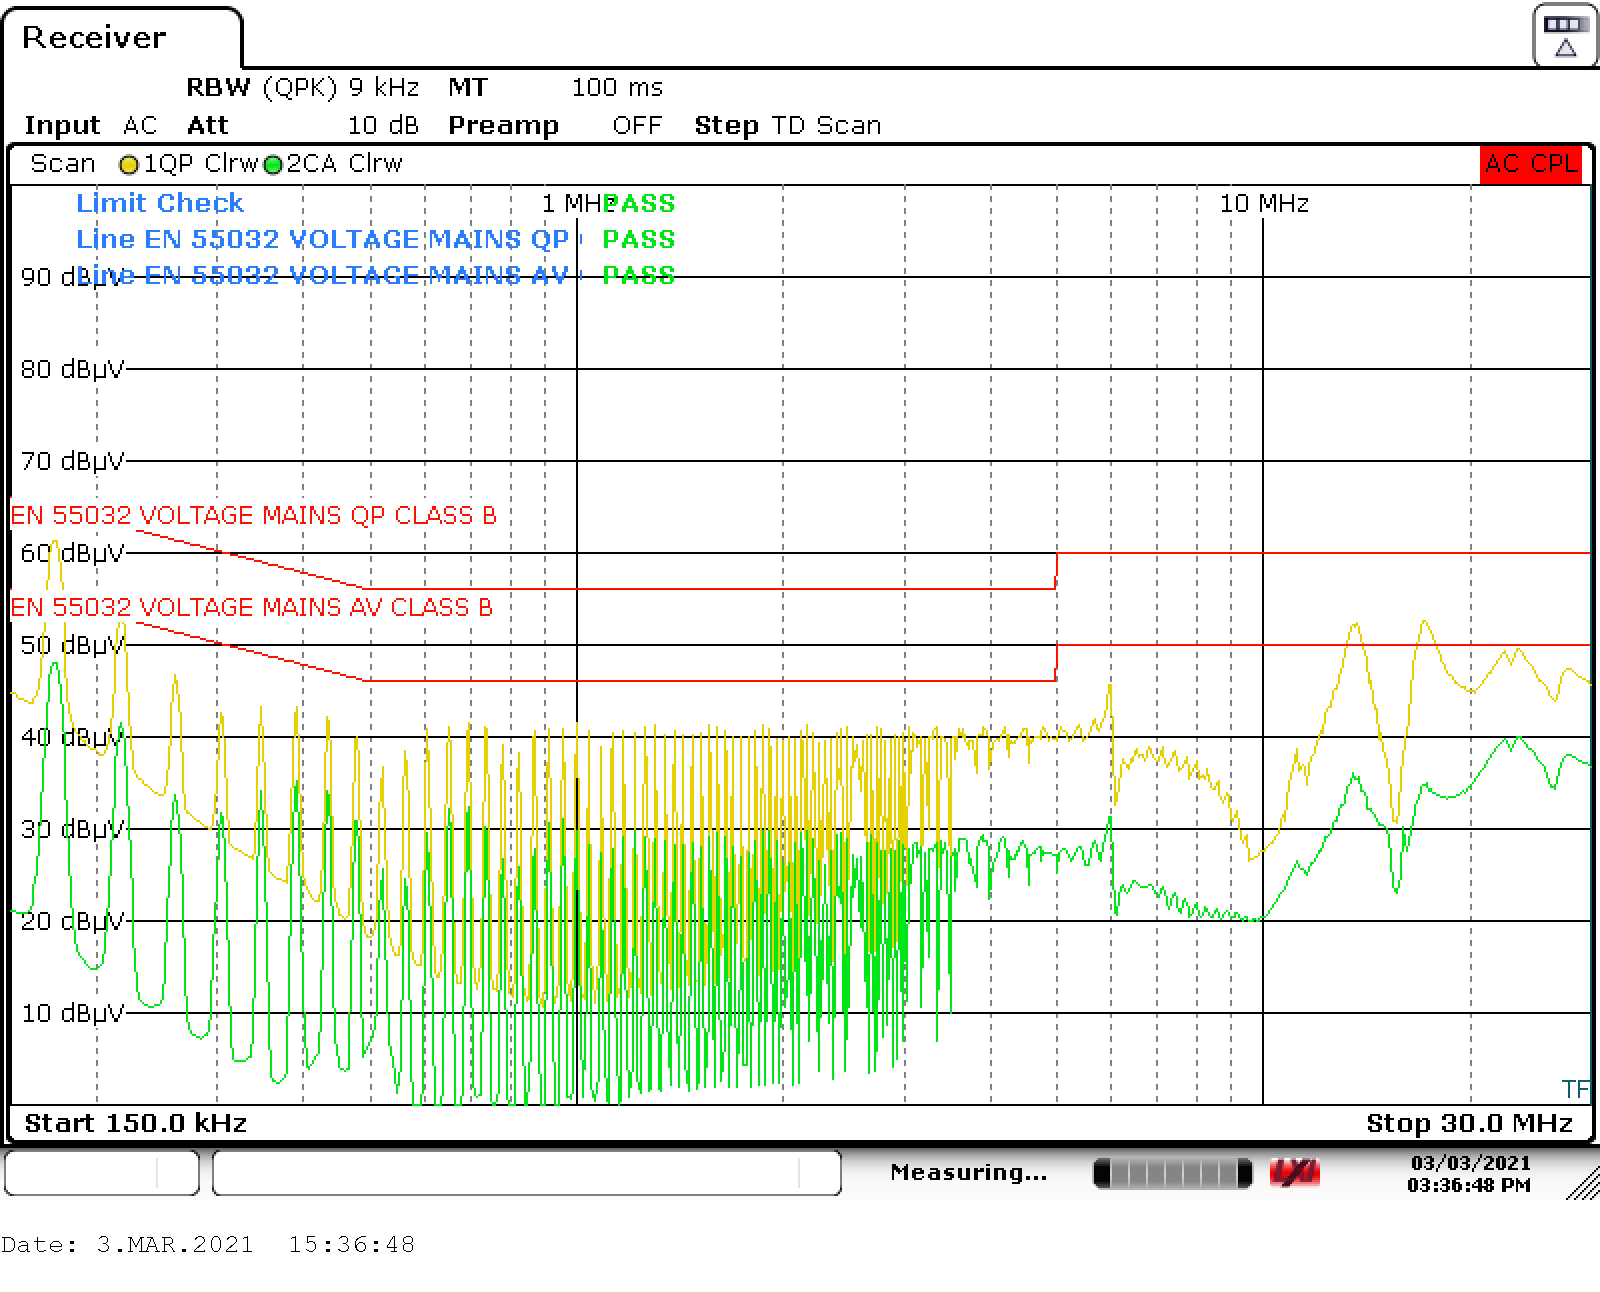
Task: Click the TF indicator at lower right
Action: (1575, 1087)
